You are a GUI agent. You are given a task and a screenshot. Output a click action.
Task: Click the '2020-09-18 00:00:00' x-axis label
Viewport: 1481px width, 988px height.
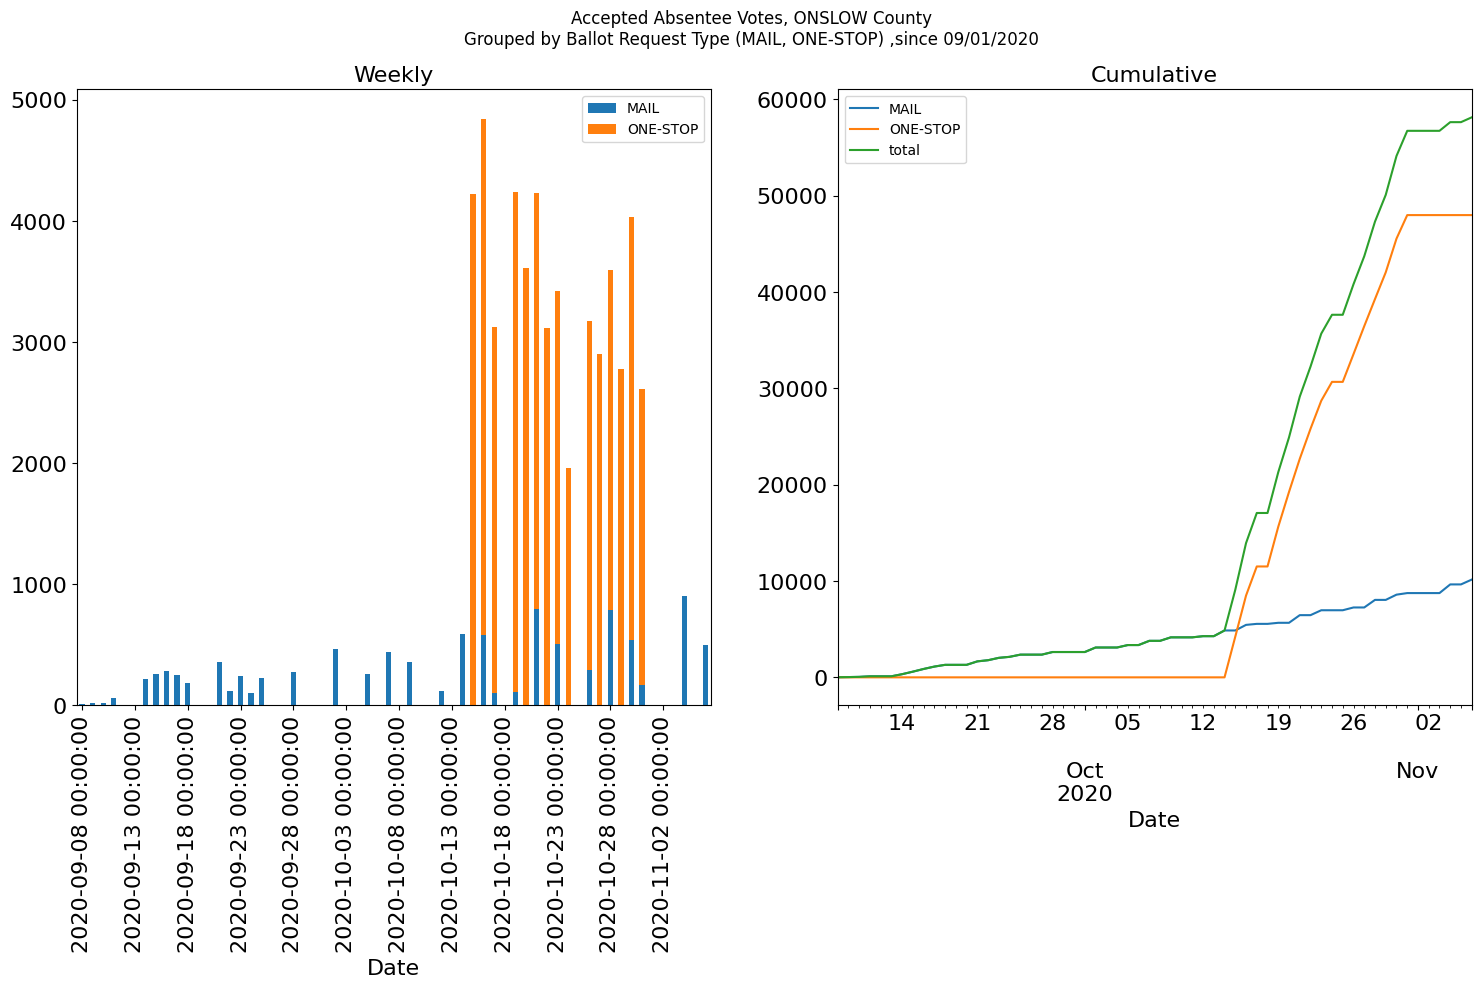(x=187, y=833)
